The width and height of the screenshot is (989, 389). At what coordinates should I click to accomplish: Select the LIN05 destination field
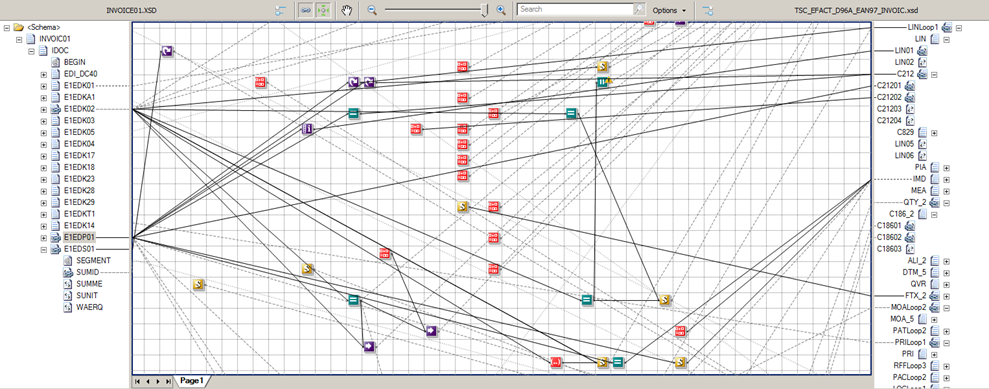pos(904,144)
